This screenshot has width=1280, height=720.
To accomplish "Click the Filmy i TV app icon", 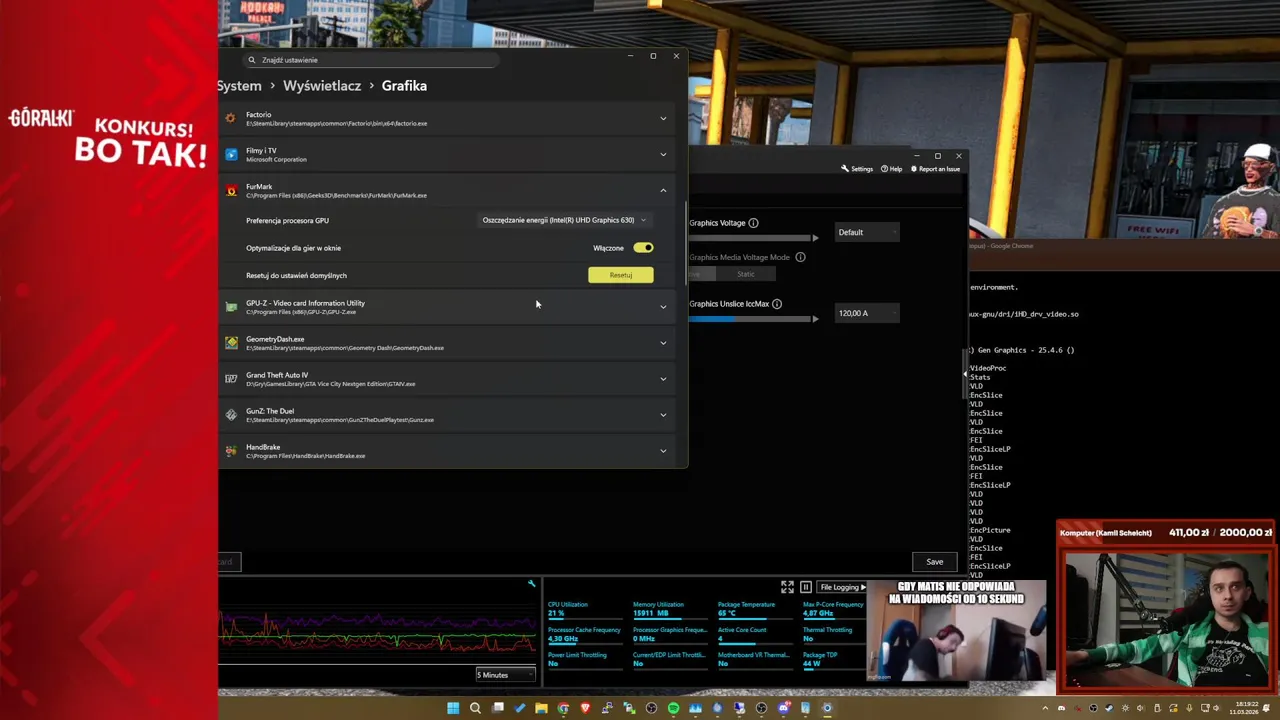I will click(x=231, y=154).
